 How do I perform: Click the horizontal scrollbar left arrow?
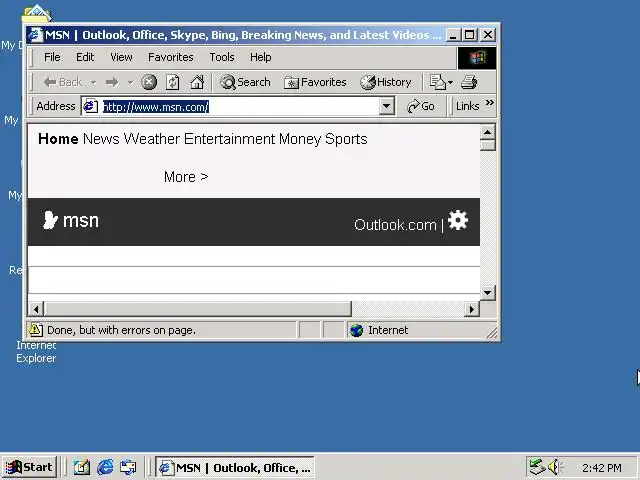36,309
